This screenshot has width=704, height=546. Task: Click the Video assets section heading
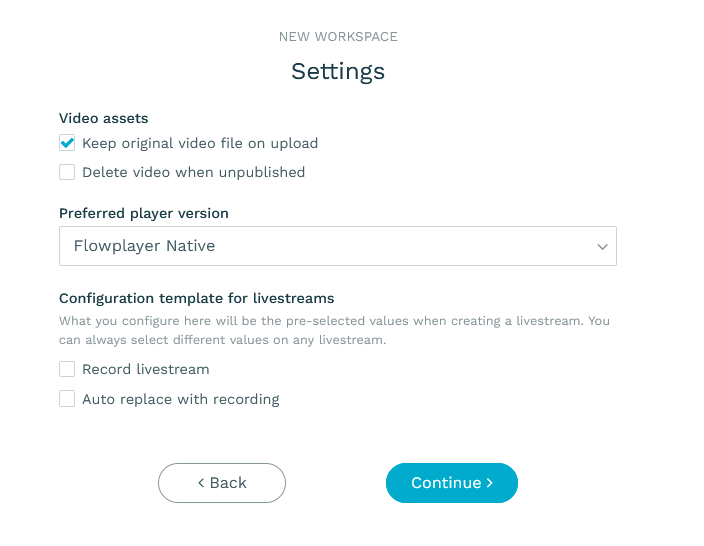pos(104,118)
